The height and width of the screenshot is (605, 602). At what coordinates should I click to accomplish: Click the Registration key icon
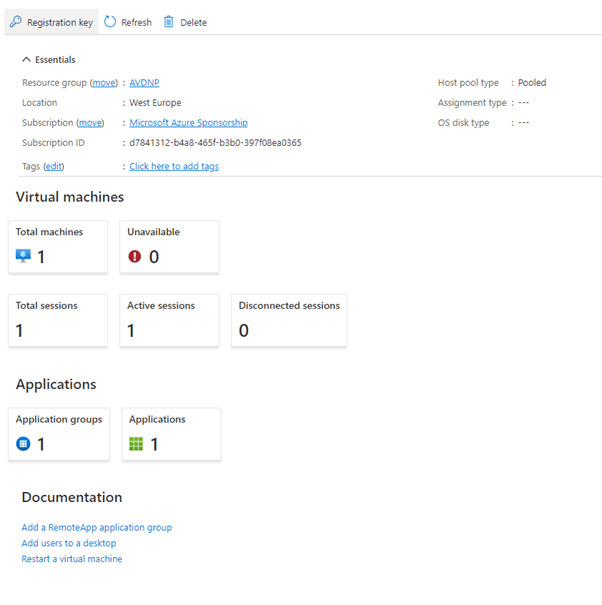(16, 22)
